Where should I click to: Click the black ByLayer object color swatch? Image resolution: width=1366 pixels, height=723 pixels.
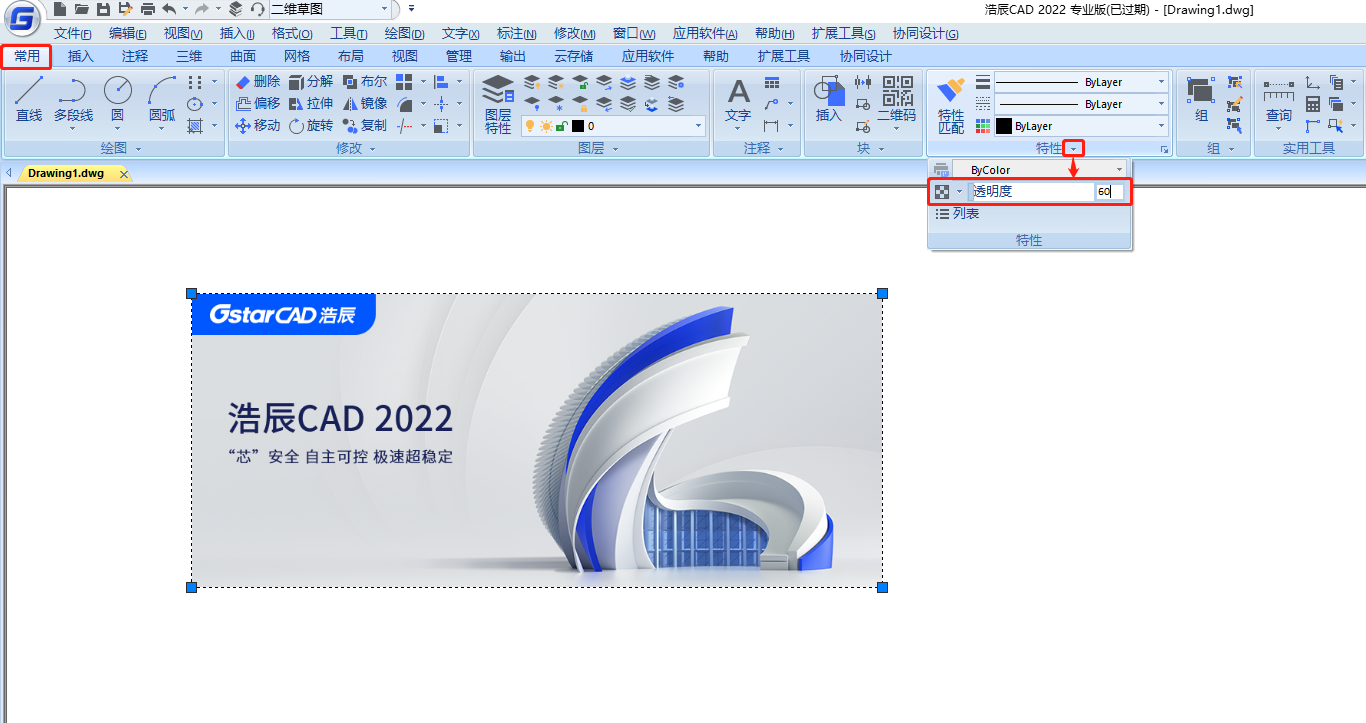point(1004,126)
